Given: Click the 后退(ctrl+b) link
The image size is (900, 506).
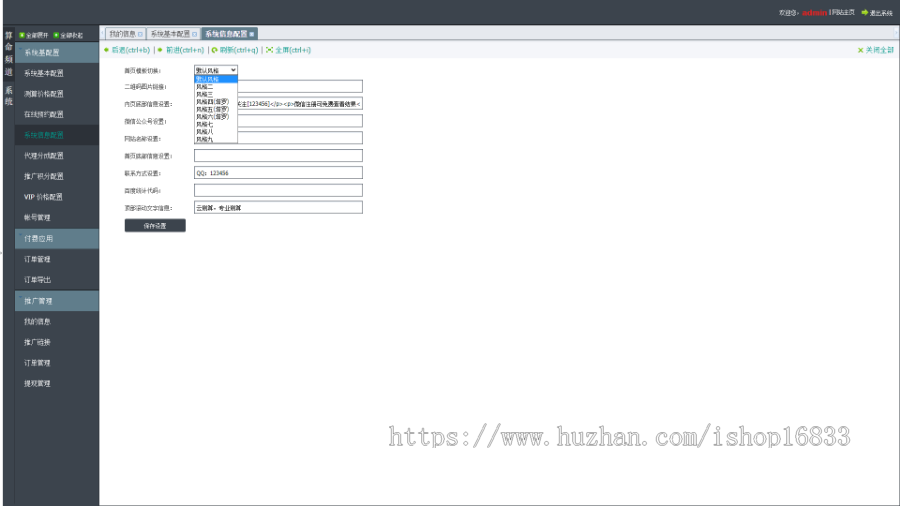Looking at the screenshot, I should (130, 50).
